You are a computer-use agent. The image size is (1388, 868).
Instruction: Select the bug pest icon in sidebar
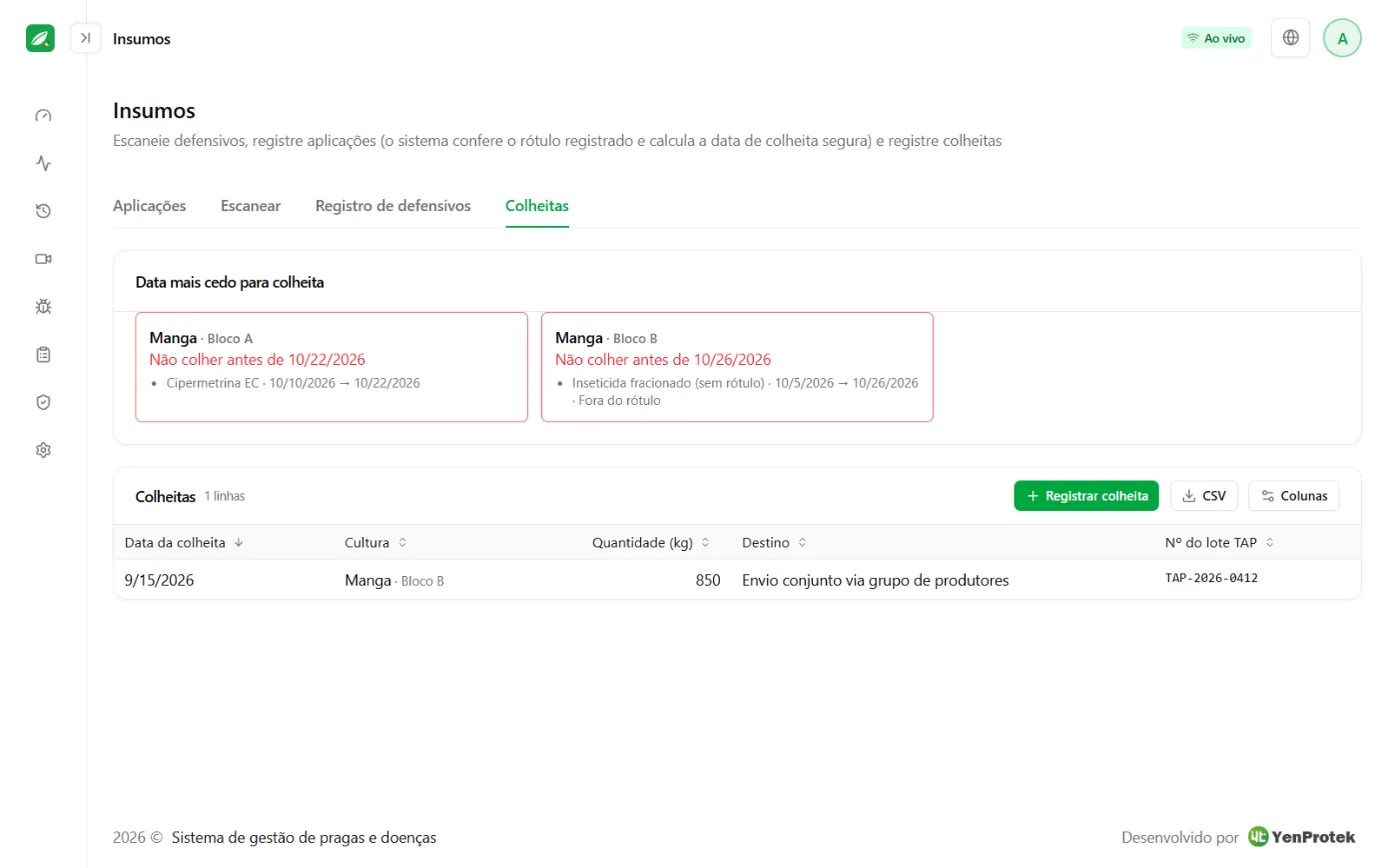43,307
